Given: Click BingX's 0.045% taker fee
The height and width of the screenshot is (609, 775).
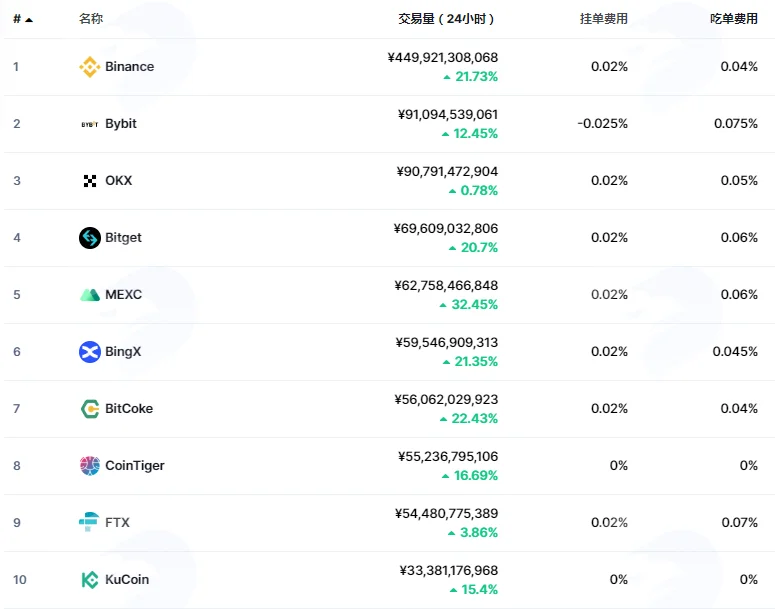Looking at the screenshot, I should click(735, 352).
